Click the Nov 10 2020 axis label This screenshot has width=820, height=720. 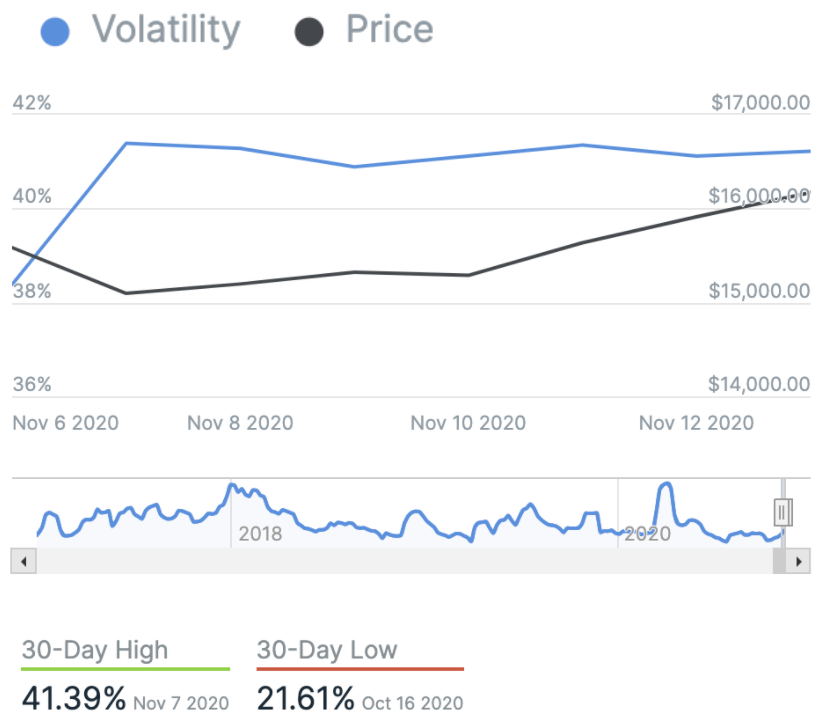click(468, 423)
